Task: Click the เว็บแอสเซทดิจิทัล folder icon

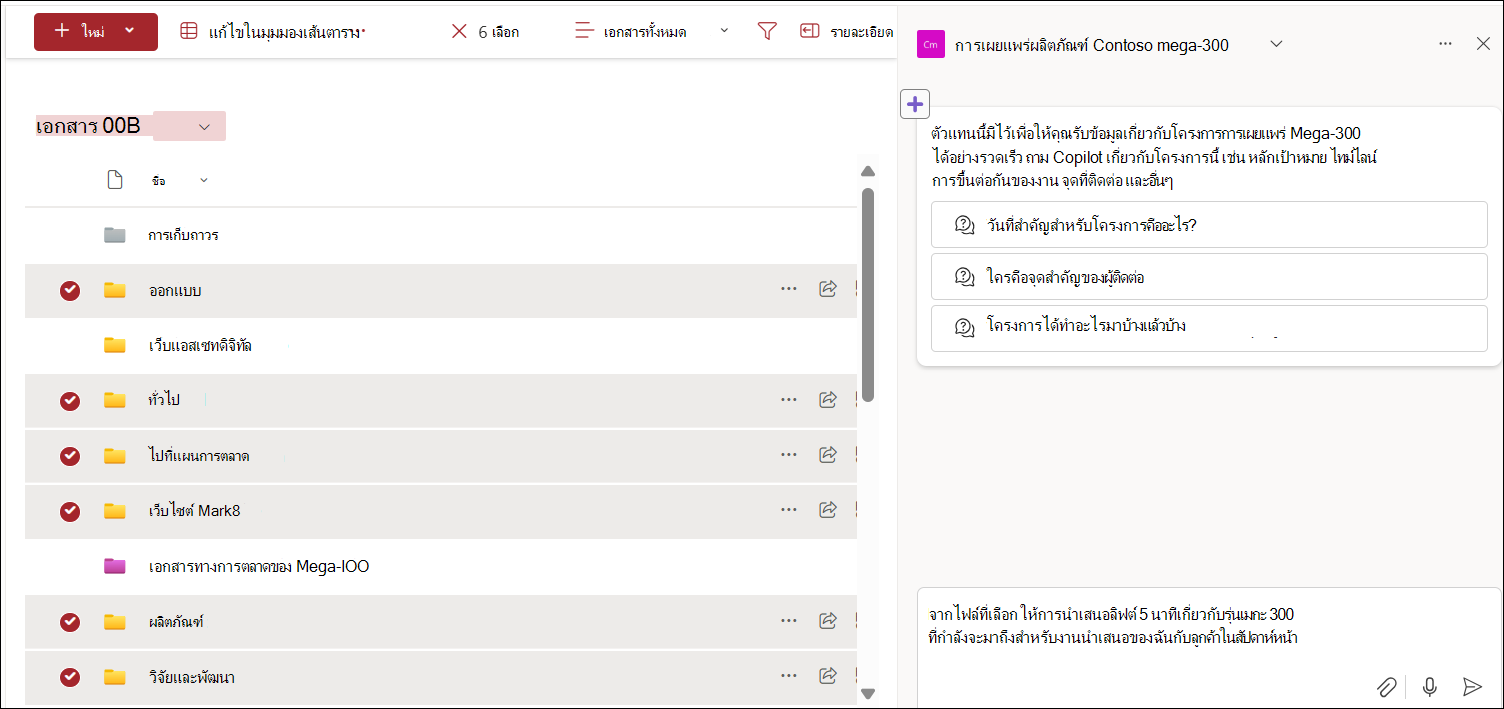Action: pos(115,345)
